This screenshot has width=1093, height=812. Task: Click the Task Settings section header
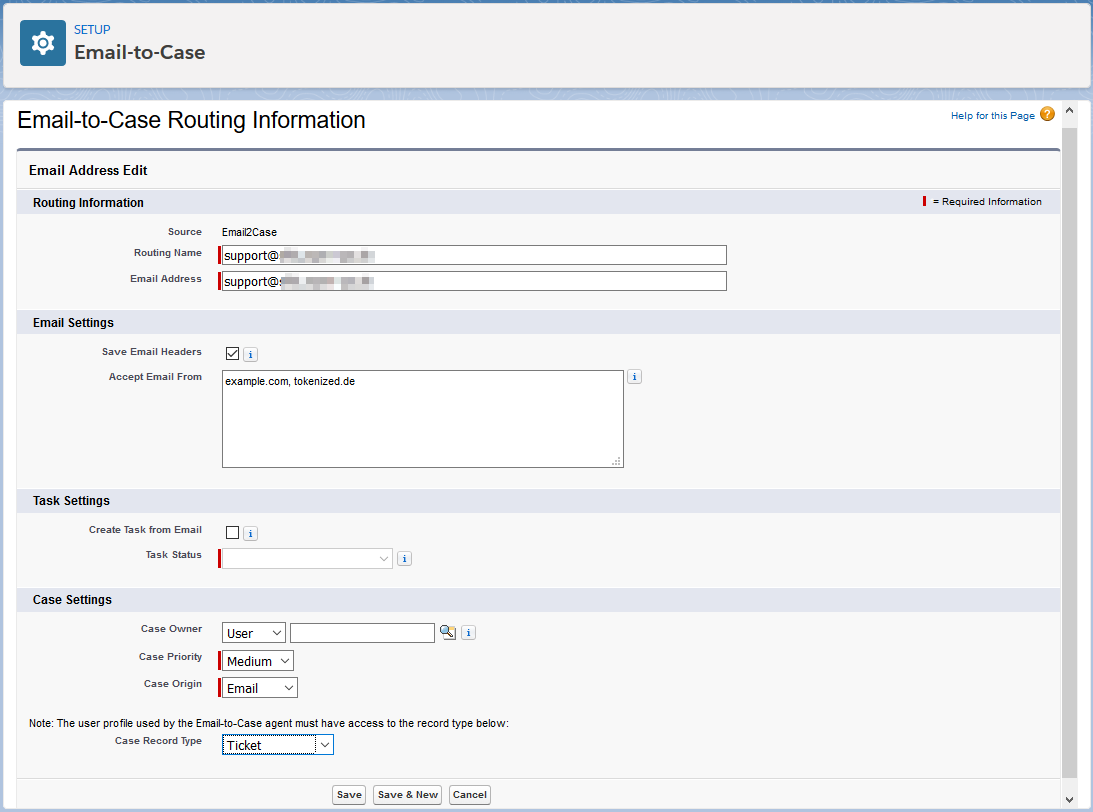tap(71, 500)
